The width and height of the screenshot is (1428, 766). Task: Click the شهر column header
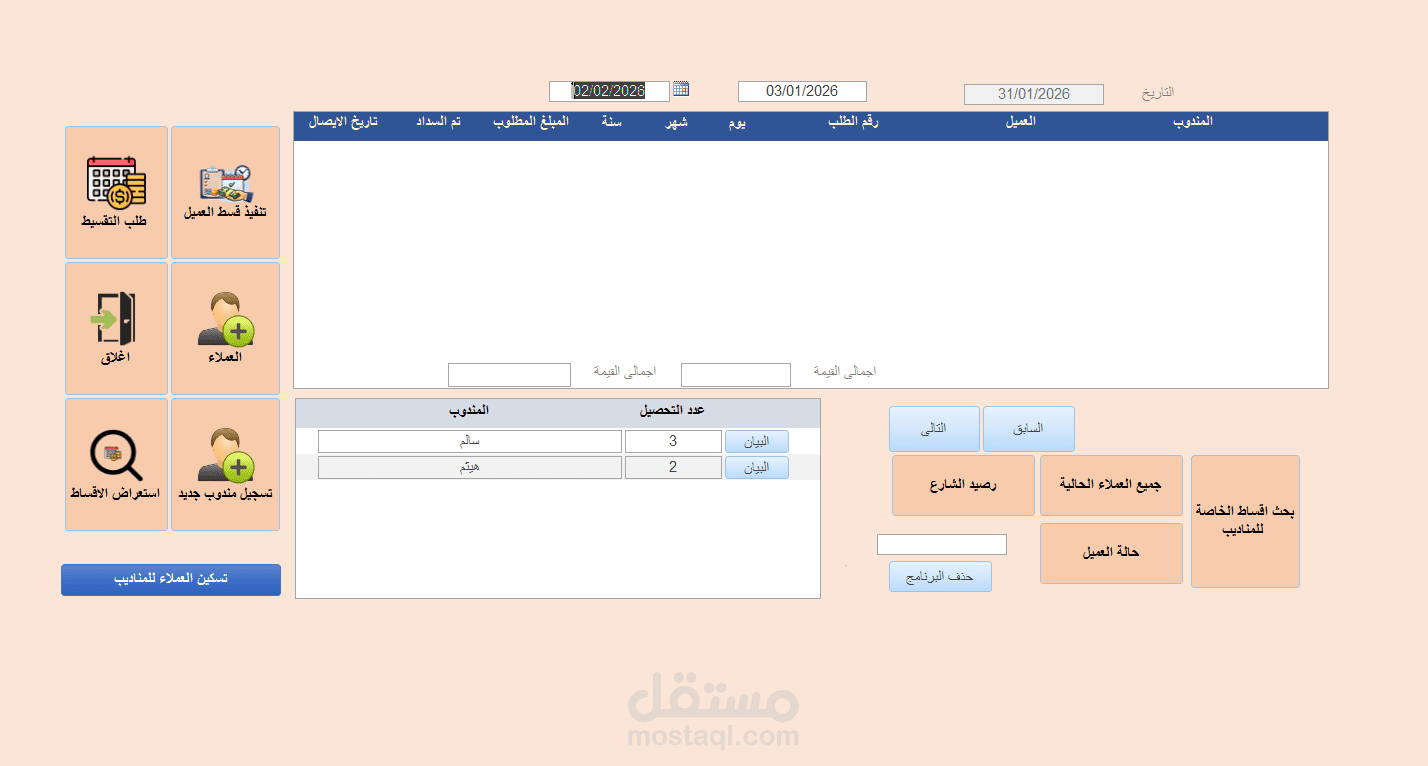(677, 123)
